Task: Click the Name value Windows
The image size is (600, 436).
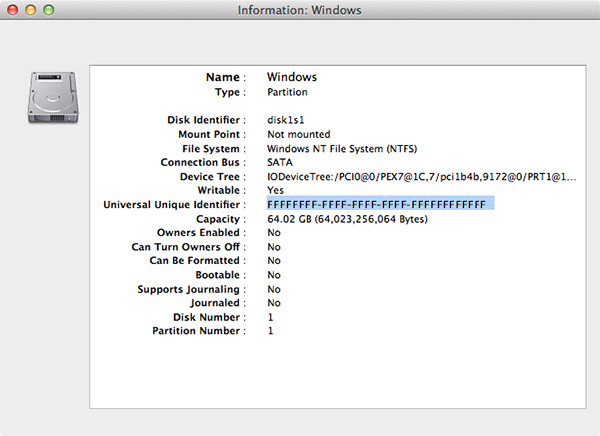Action: [292, 77]
